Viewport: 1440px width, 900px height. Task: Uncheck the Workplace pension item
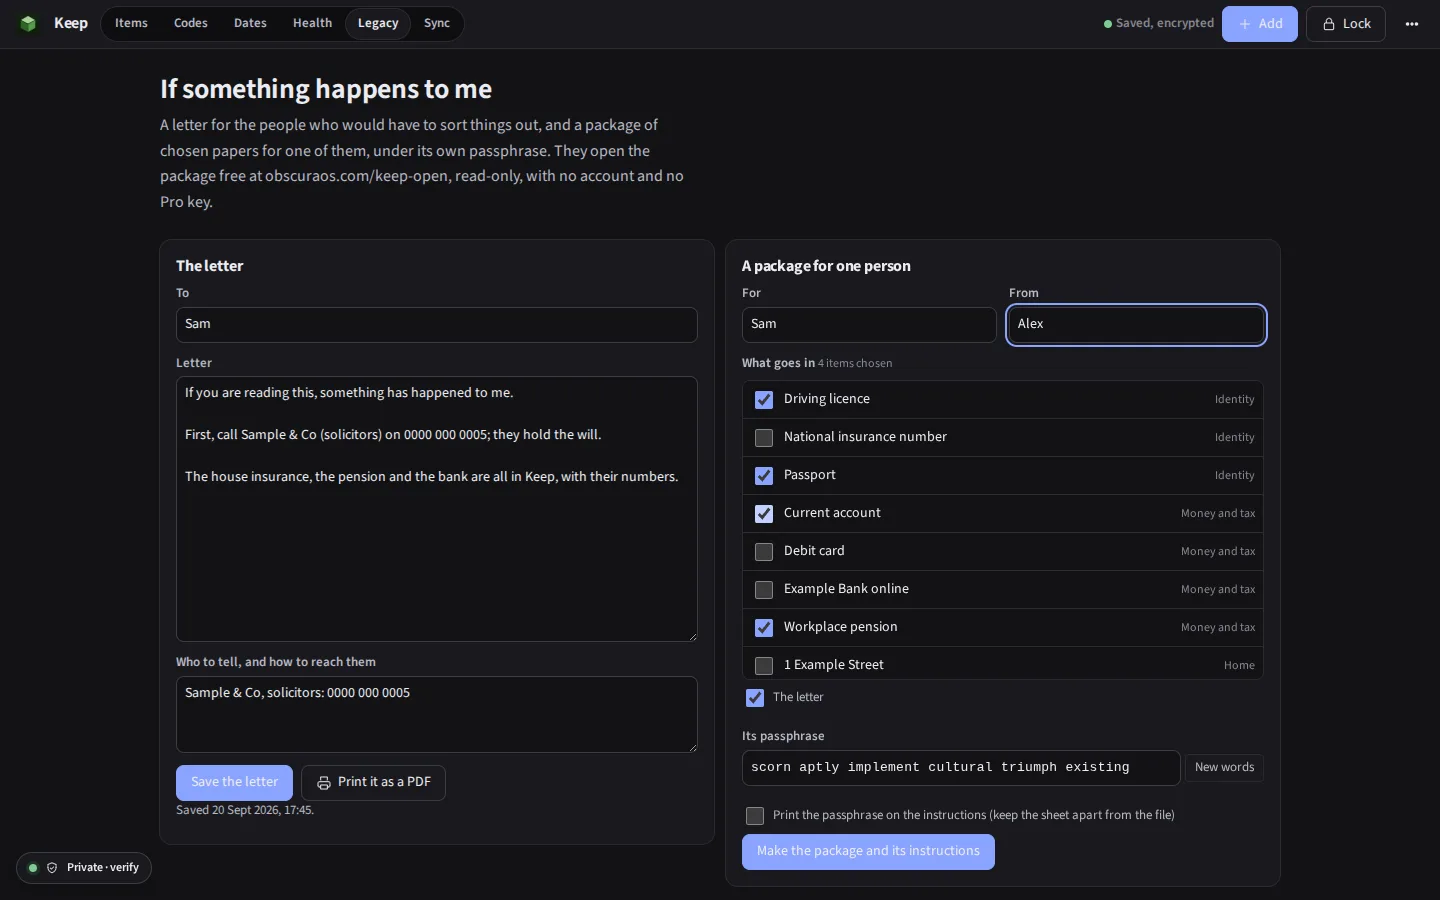[764, 628]
